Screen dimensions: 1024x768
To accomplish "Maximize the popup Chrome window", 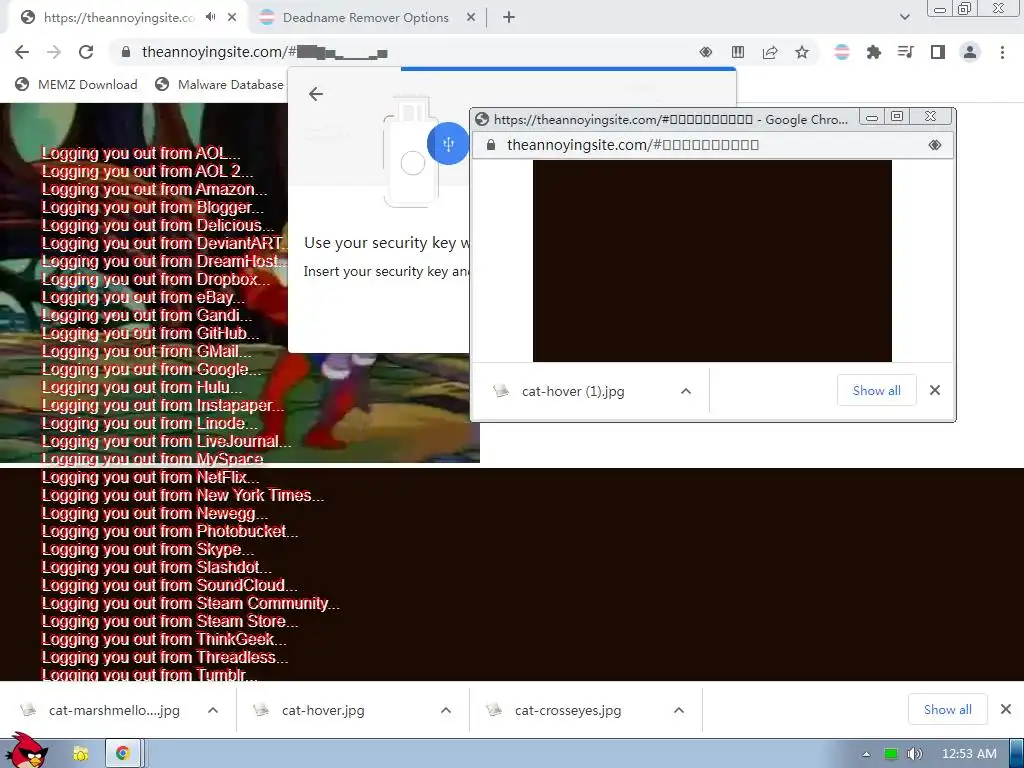I will coord(897,117).
